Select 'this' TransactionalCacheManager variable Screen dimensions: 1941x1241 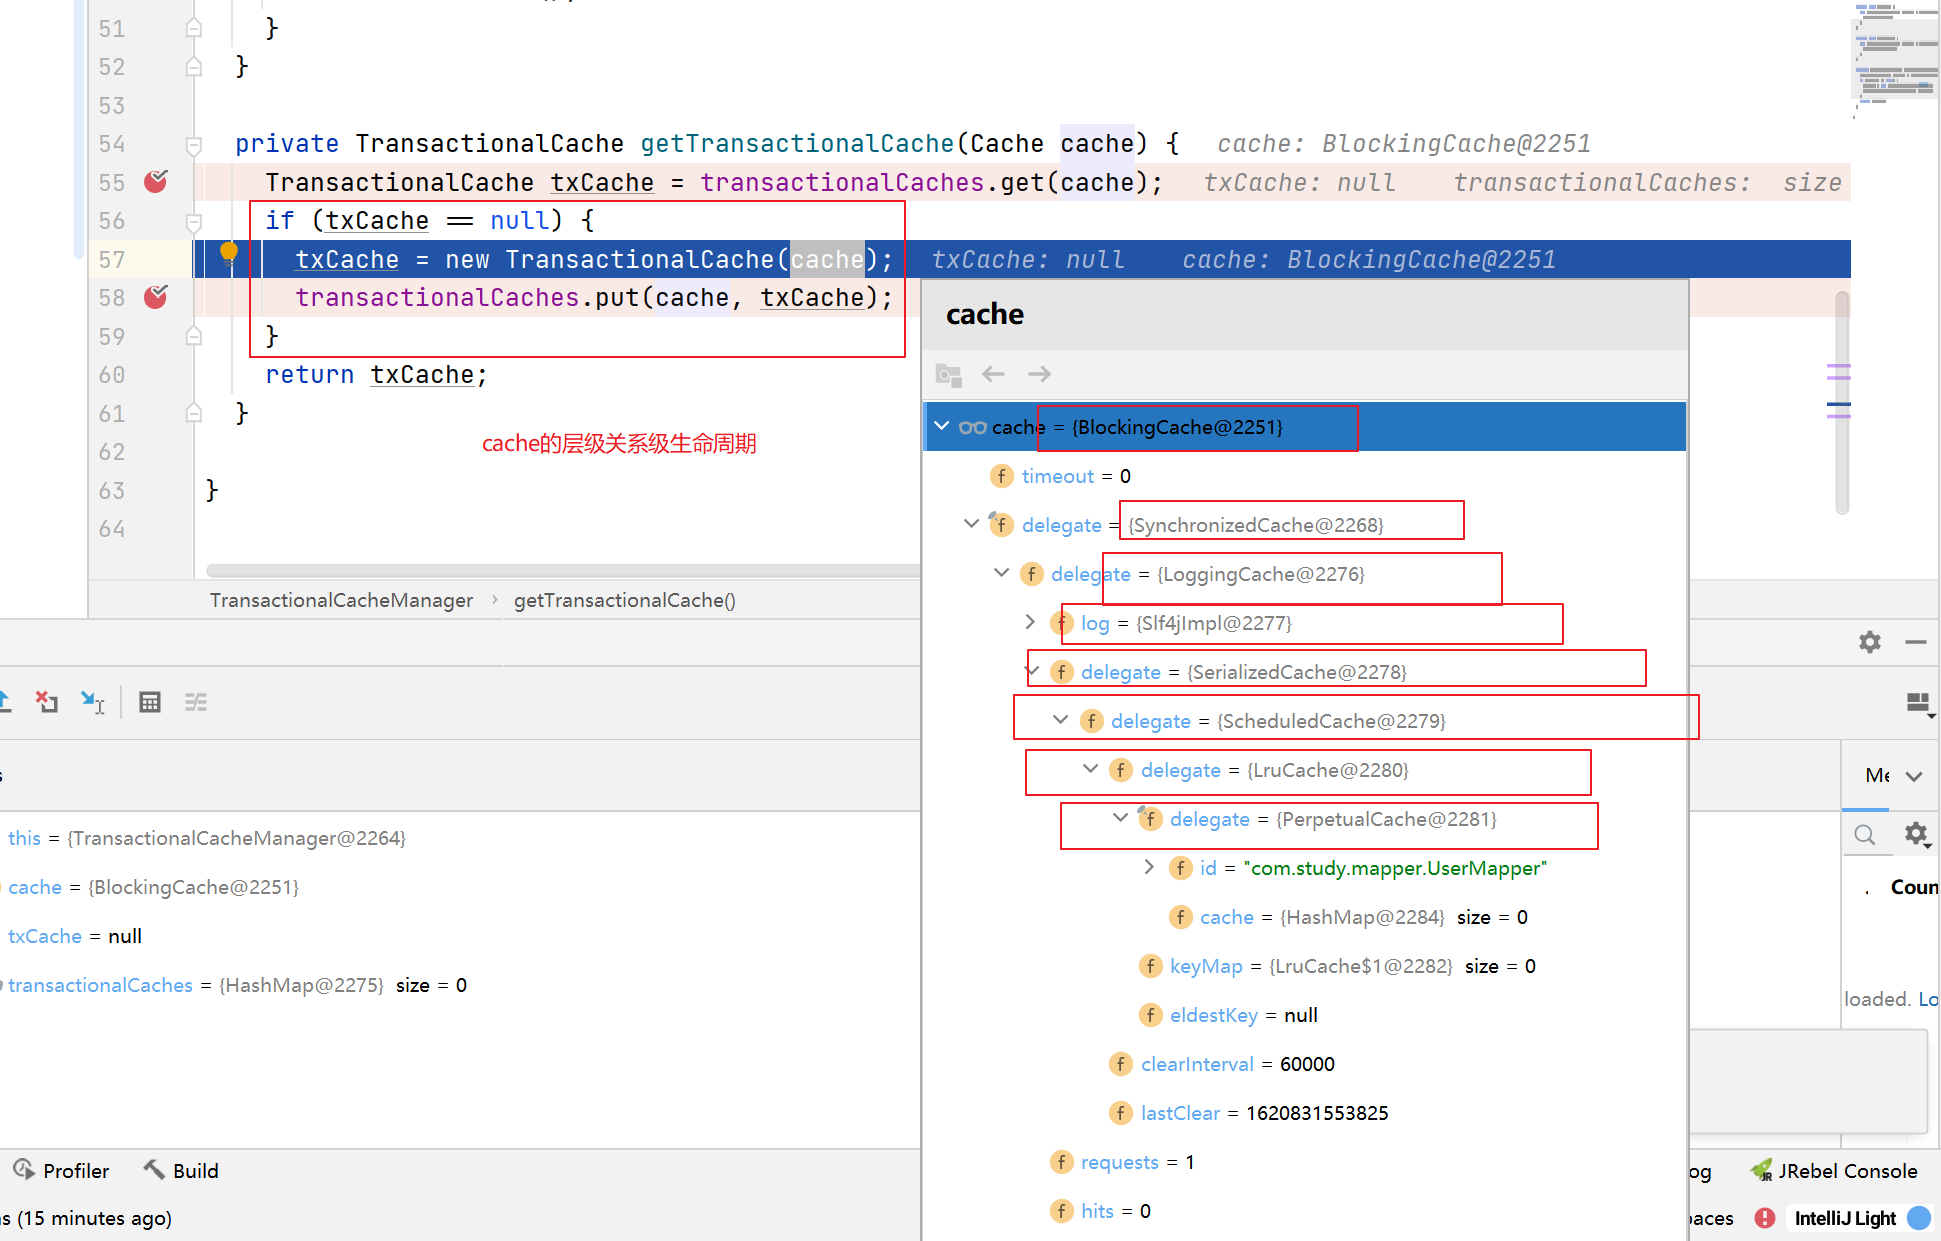460,838
